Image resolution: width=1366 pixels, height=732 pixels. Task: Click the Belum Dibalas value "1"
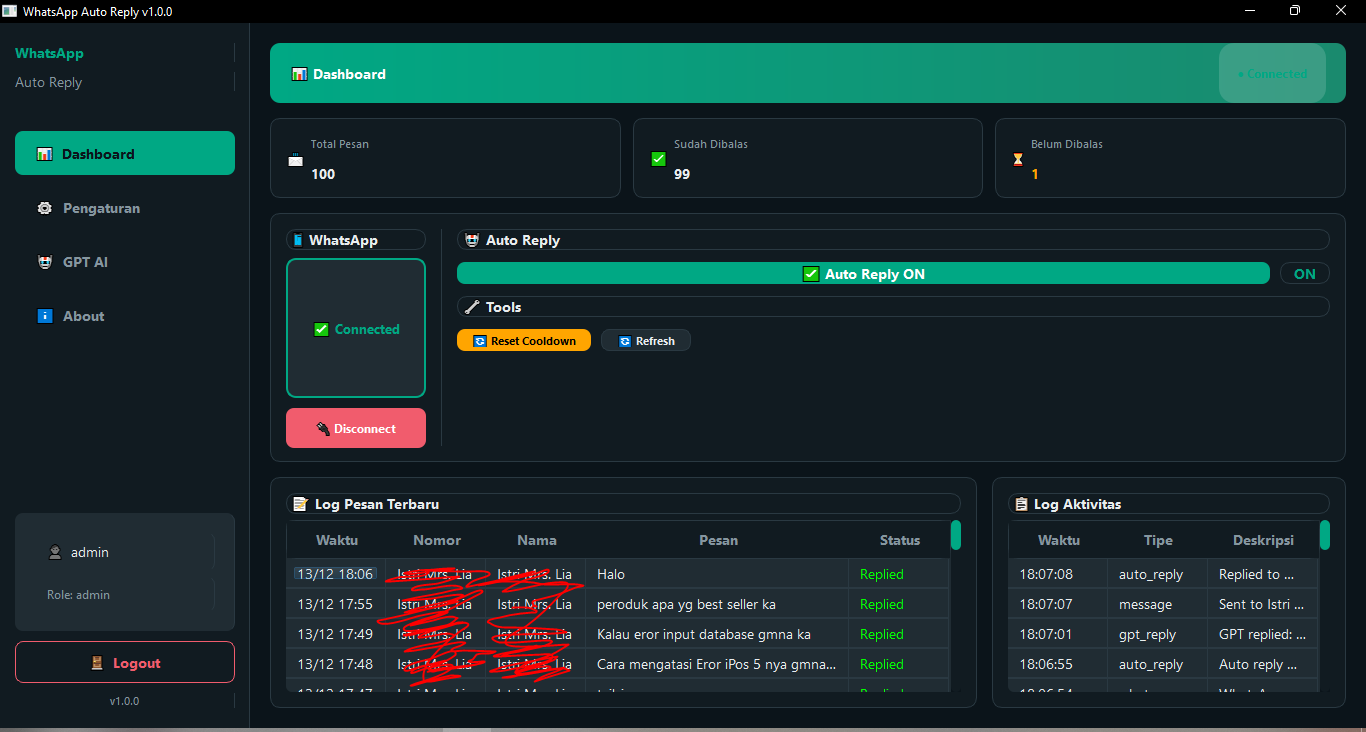(1035, 174)
